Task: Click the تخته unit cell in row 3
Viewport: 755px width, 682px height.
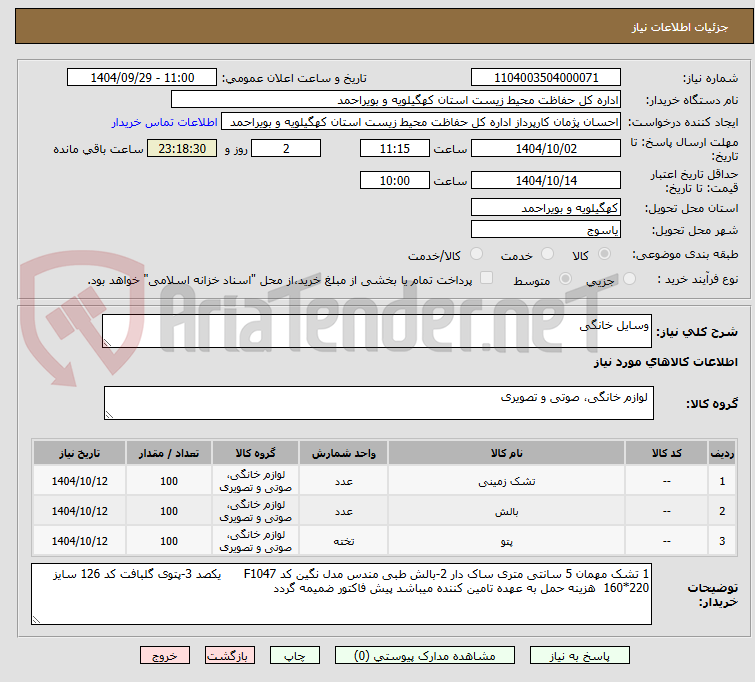Action: 343,541
